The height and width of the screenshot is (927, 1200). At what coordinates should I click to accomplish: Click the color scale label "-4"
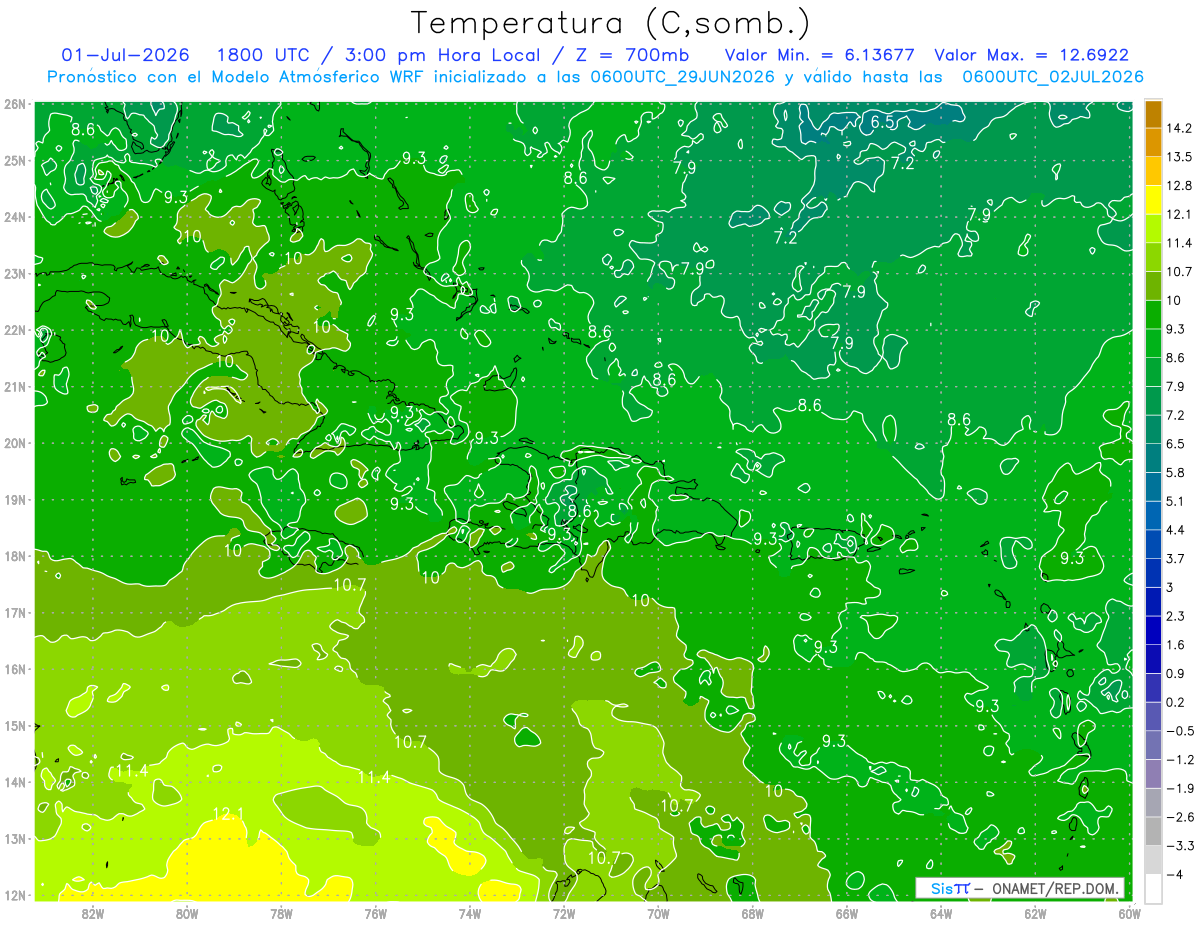(x=1173, y=874)
